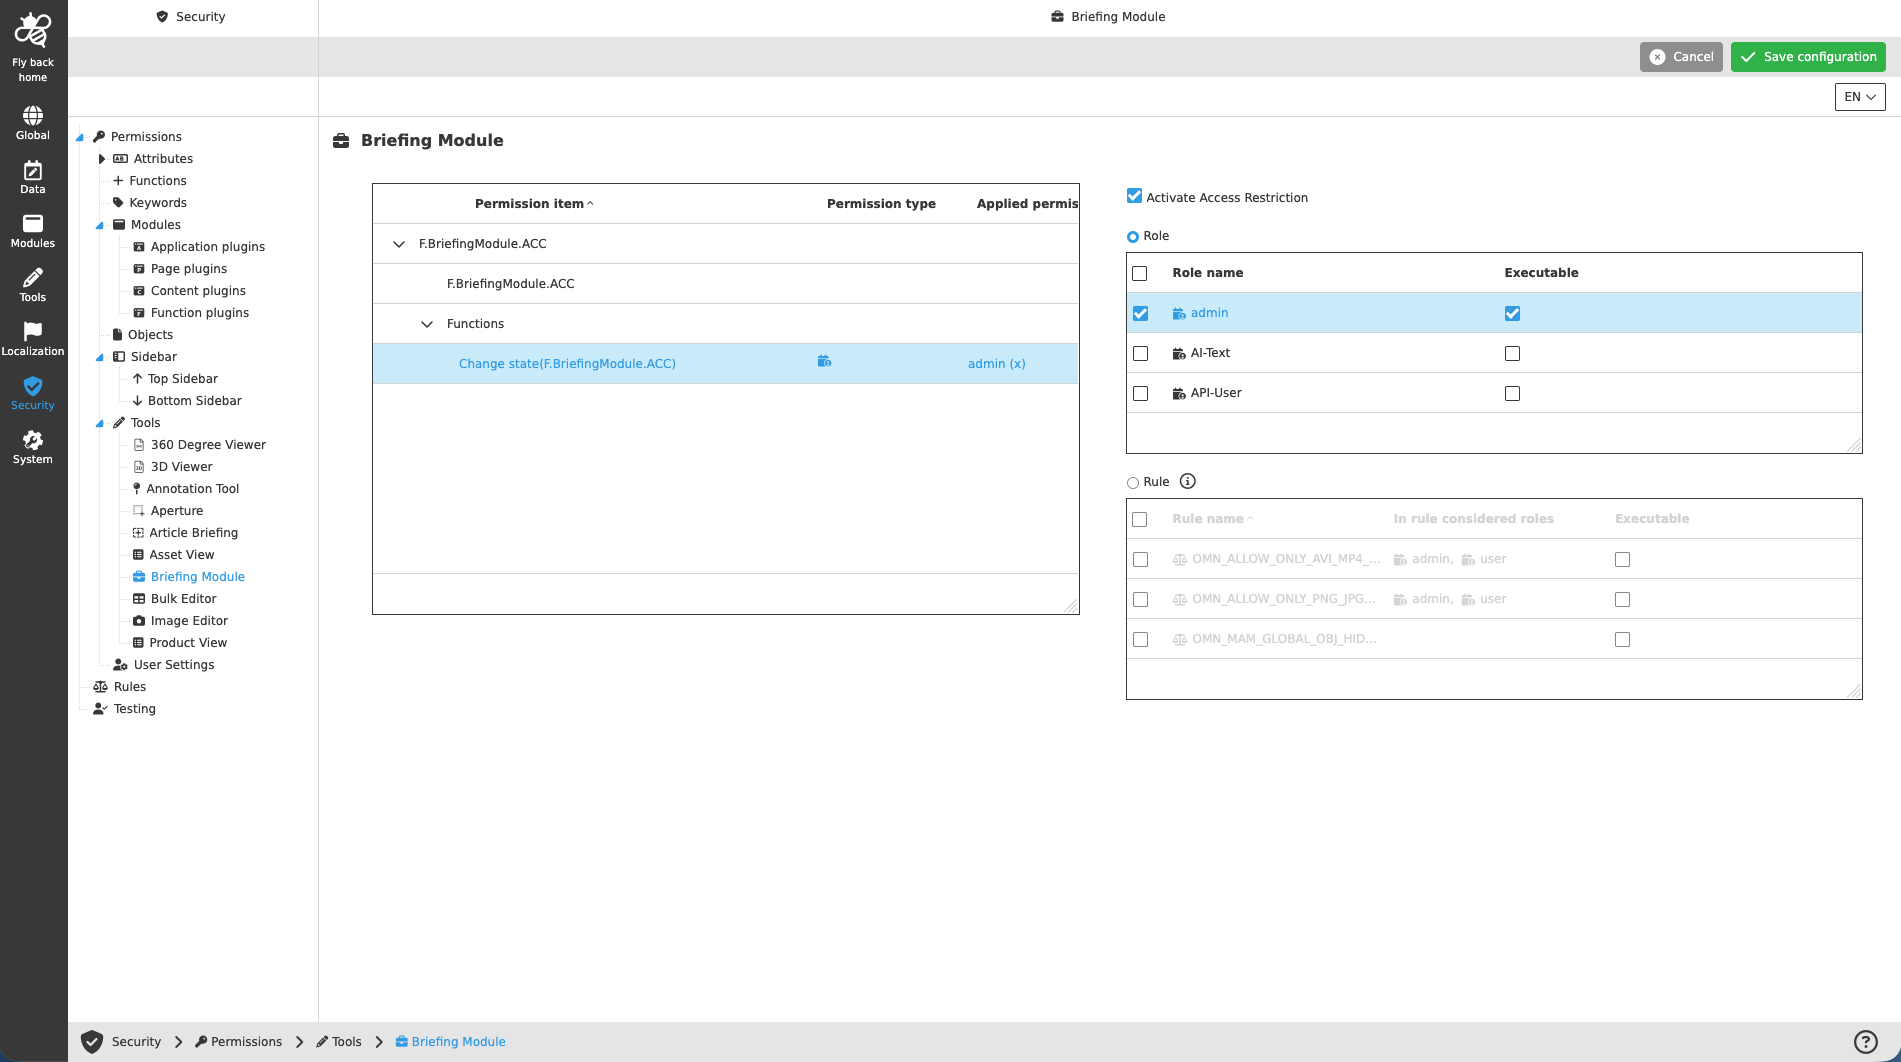Click the Save configuration button
The image size is (1901, 1062).
(x=1807, y=57)
